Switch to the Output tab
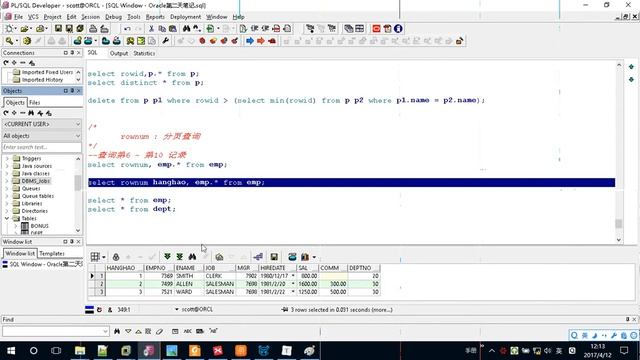Viewport: 640px width, 360px height. [119, 53]
